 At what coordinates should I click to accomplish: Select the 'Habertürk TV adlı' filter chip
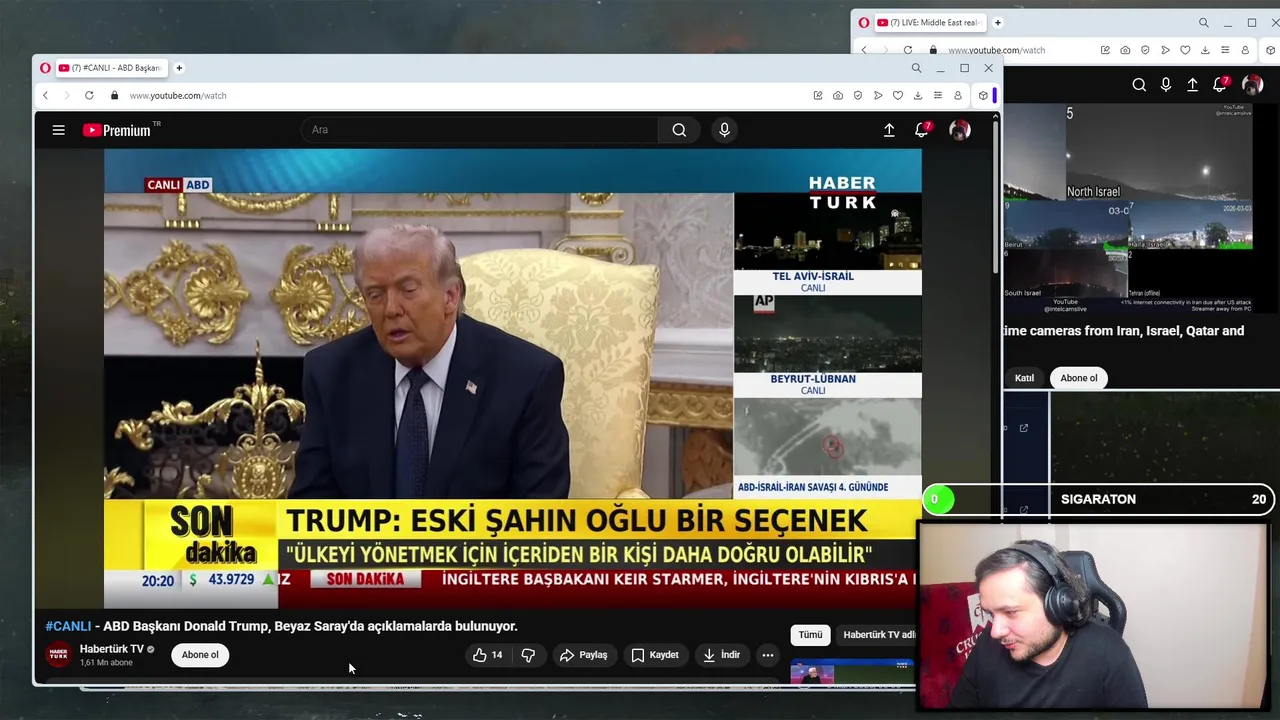(x=878, y=635)
